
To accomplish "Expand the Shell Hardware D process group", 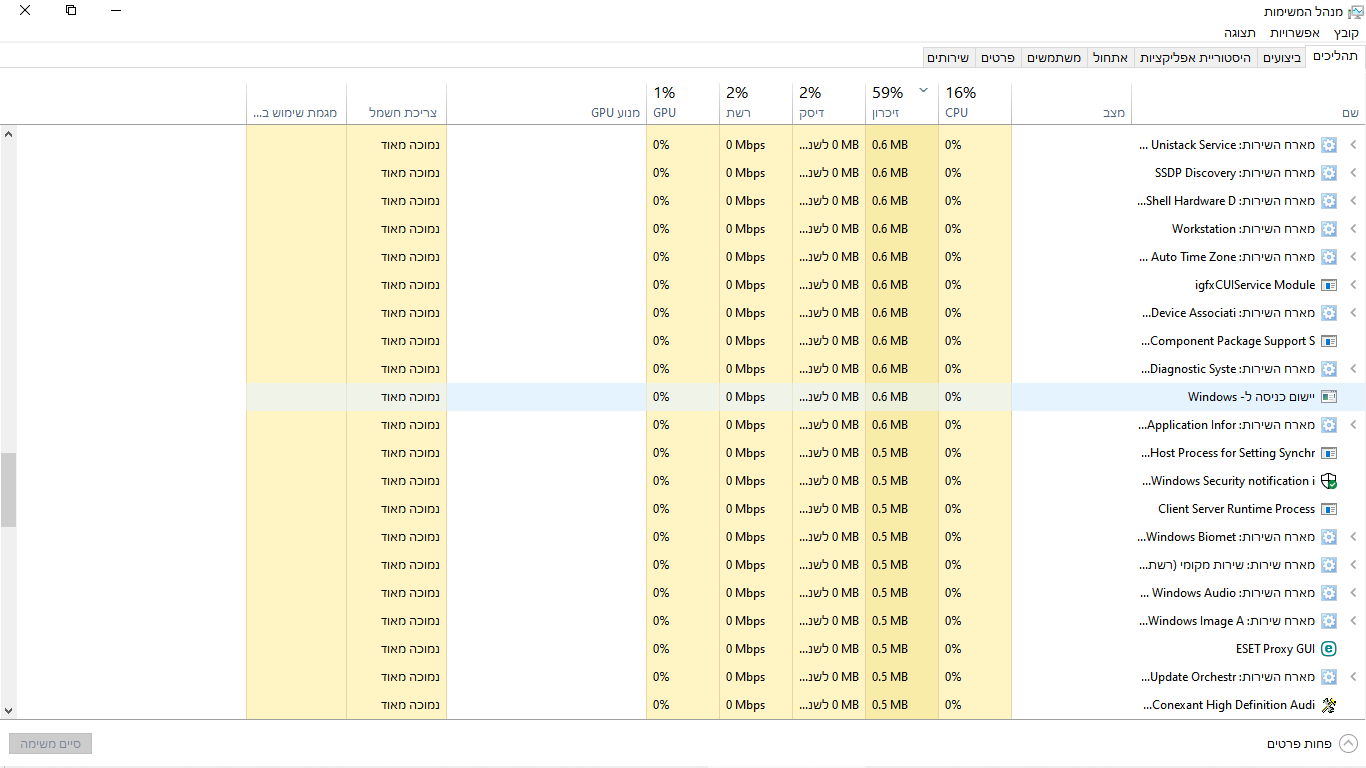I will [1353, 201].
